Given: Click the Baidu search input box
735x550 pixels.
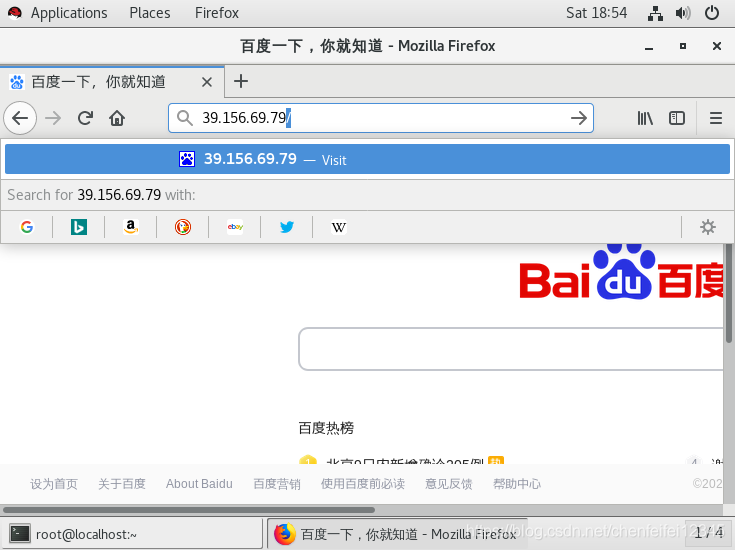Looking at the screenshot, I should click(x=511, y=349).
